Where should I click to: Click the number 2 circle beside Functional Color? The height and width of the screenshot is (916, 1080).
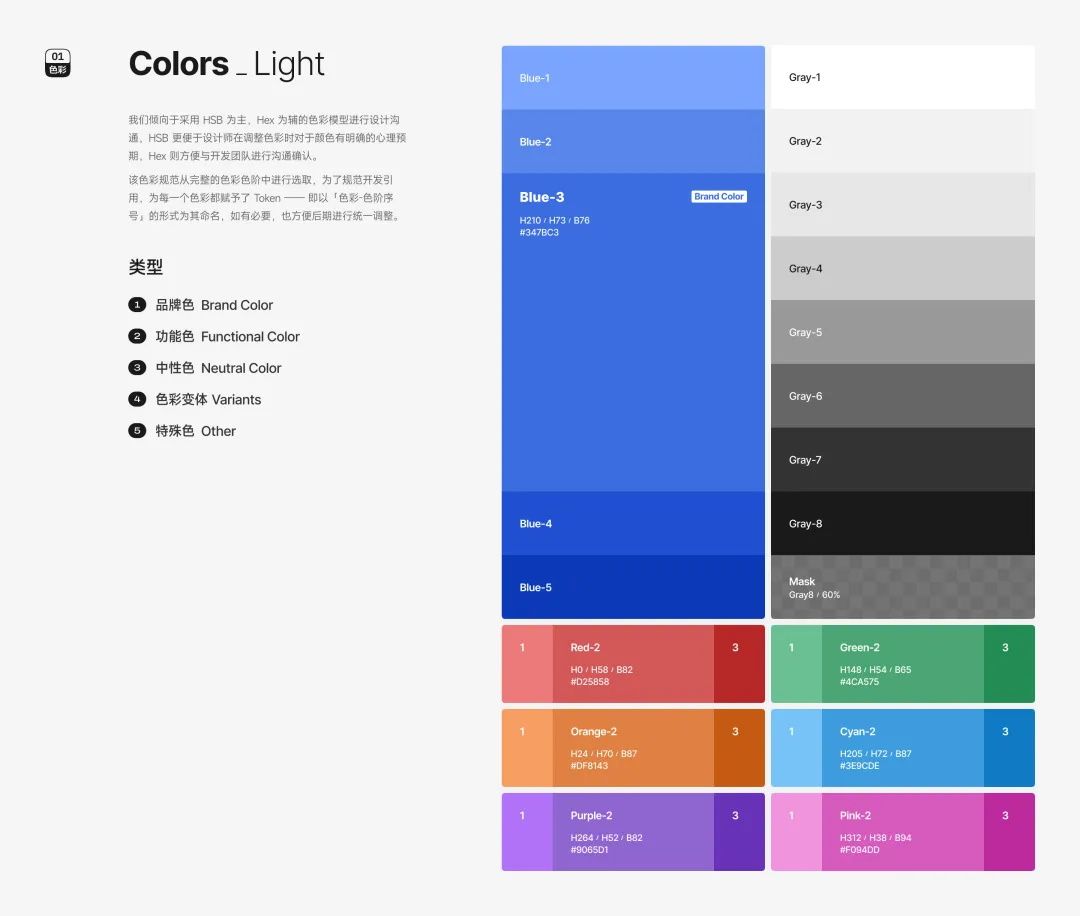click(137, 336)
